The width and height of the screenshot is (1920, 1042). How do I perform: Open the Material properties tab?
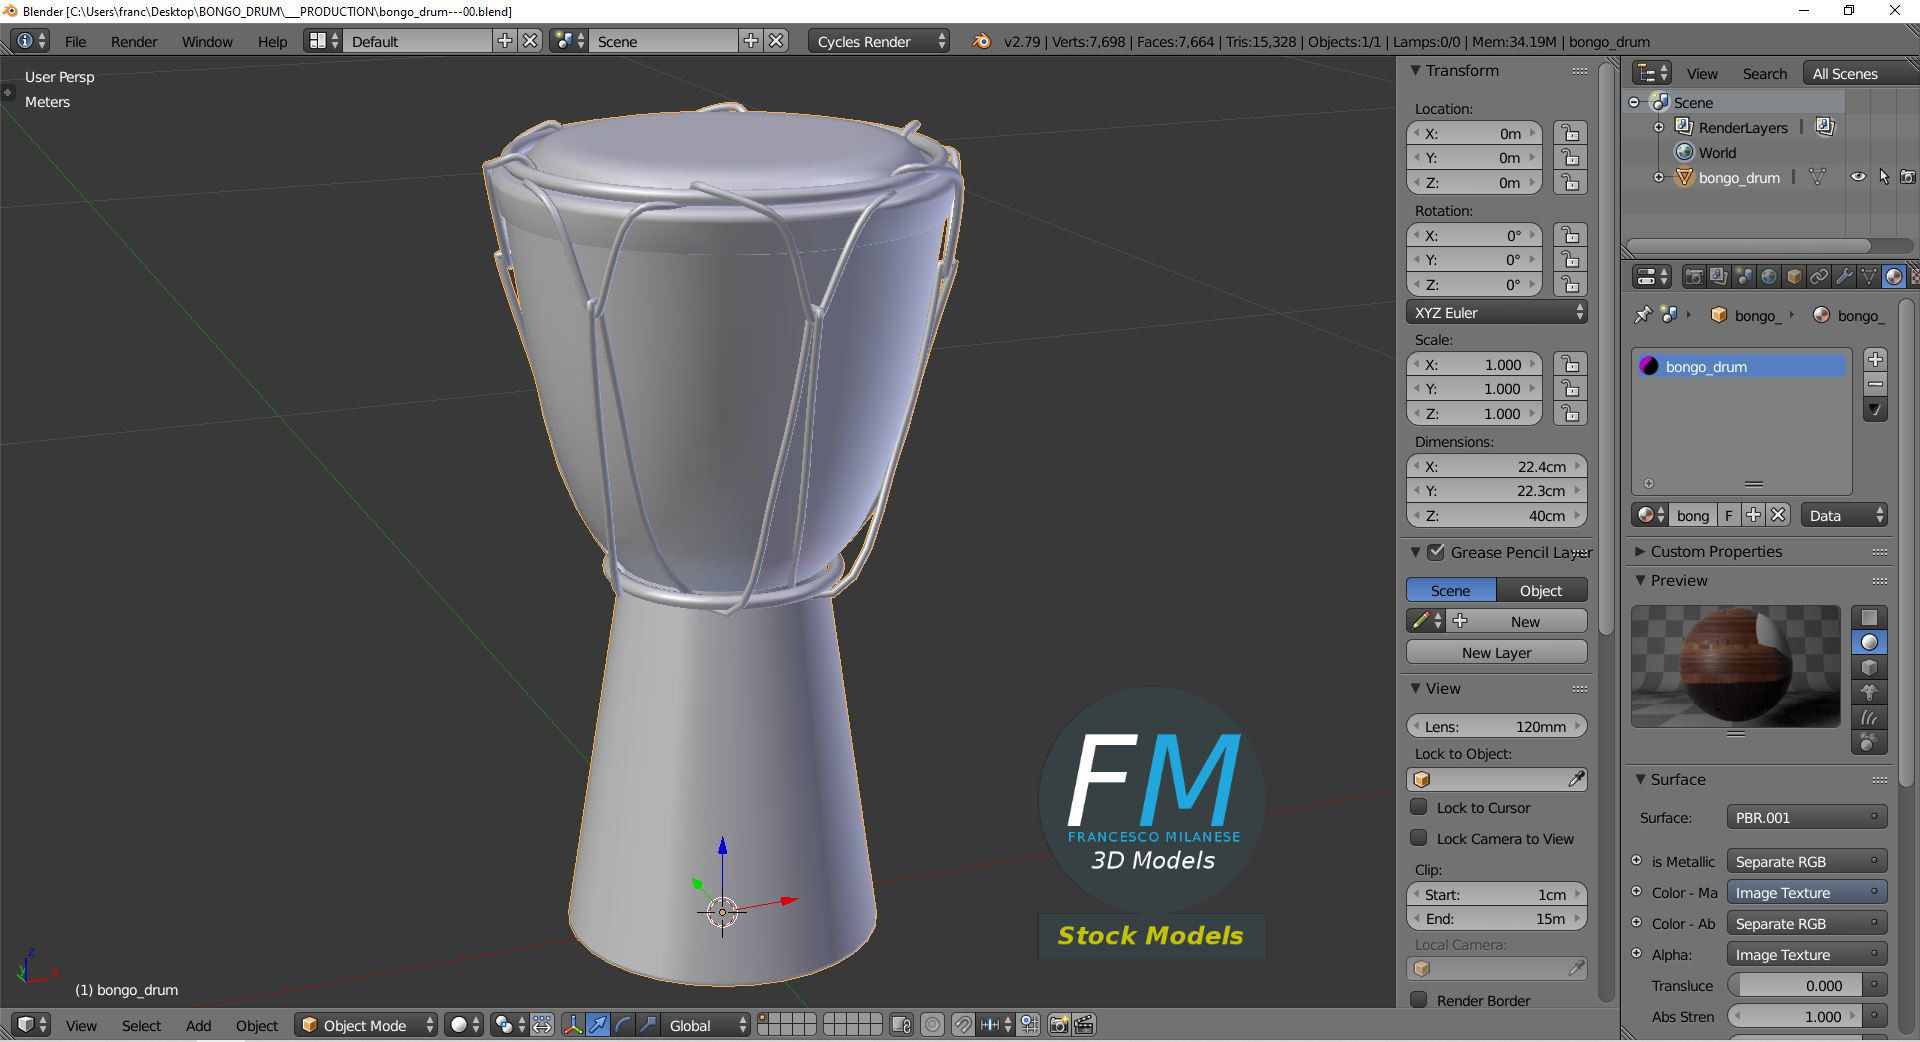(1893, 276)
